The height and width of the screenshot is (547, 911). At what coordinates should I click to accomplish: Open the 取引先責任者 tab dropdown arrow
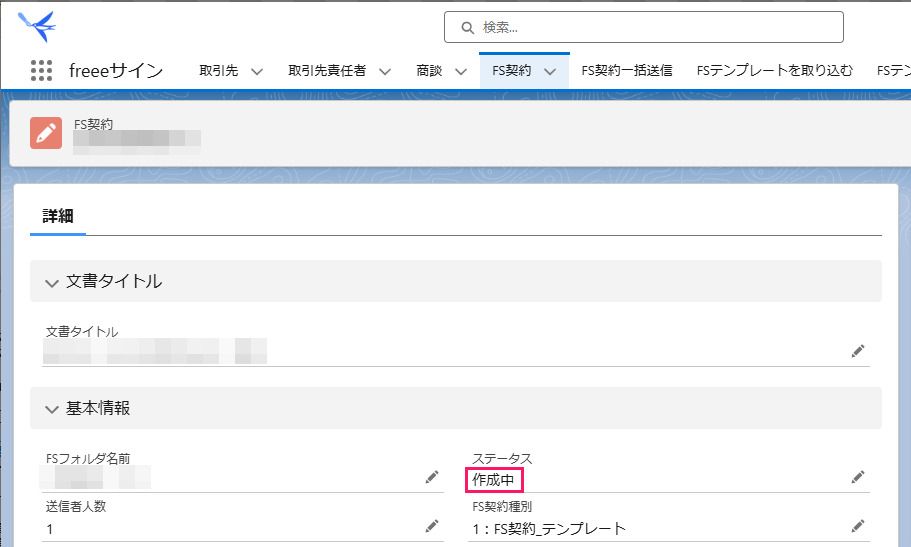point(385,71)
